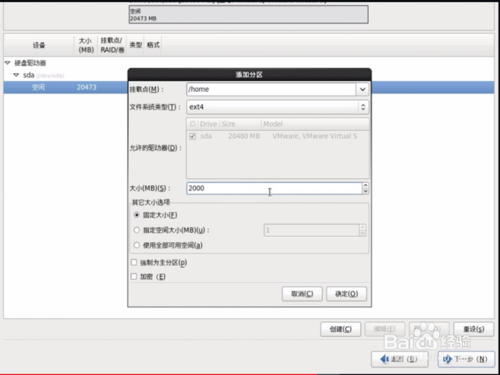Confirm with the OK (O) button
The height and width of the screenshot is (375, 500).
pyautogui.click(x=347, y=294)
